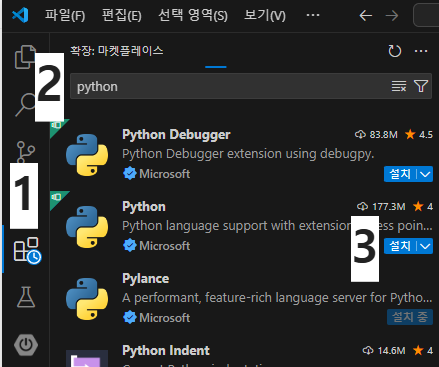Click verified badge beside Pylance's Microsoft
Screen dimensions: 439x367
click(130, 318)
